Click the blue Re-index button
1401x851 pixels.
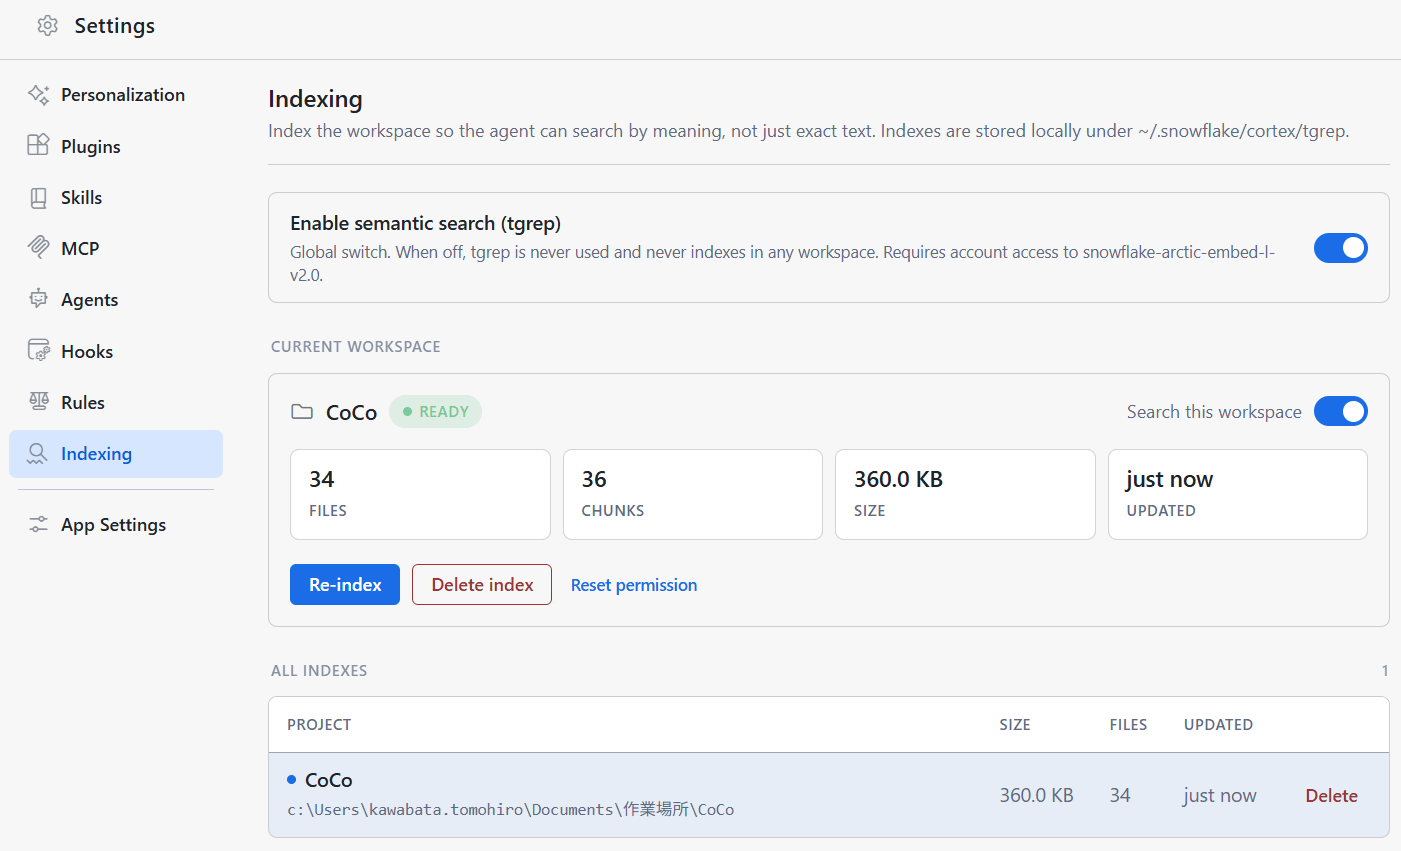(x=345, y=585)
